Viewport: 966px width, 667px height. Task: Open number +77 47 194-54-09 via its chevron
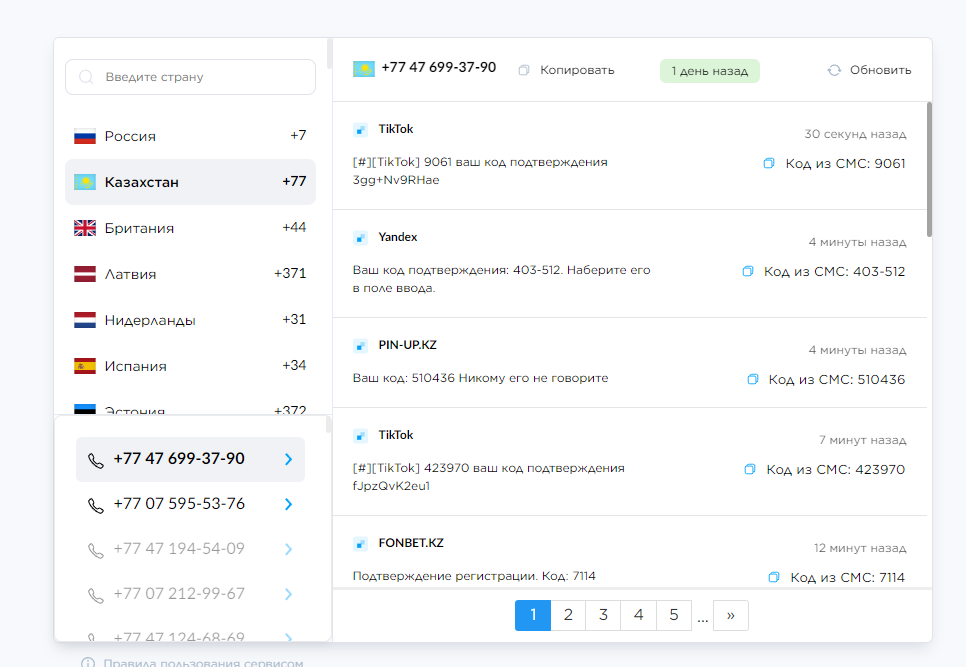pyautogui.click(x=288, y=549)
